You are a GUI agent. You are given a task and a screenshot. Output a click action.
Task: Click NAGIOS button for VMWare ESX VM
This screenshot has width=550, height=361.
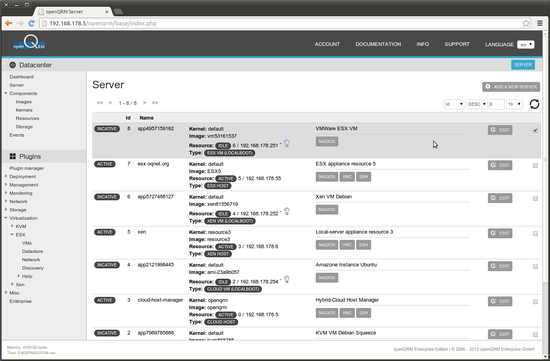(x=327, y=141)
